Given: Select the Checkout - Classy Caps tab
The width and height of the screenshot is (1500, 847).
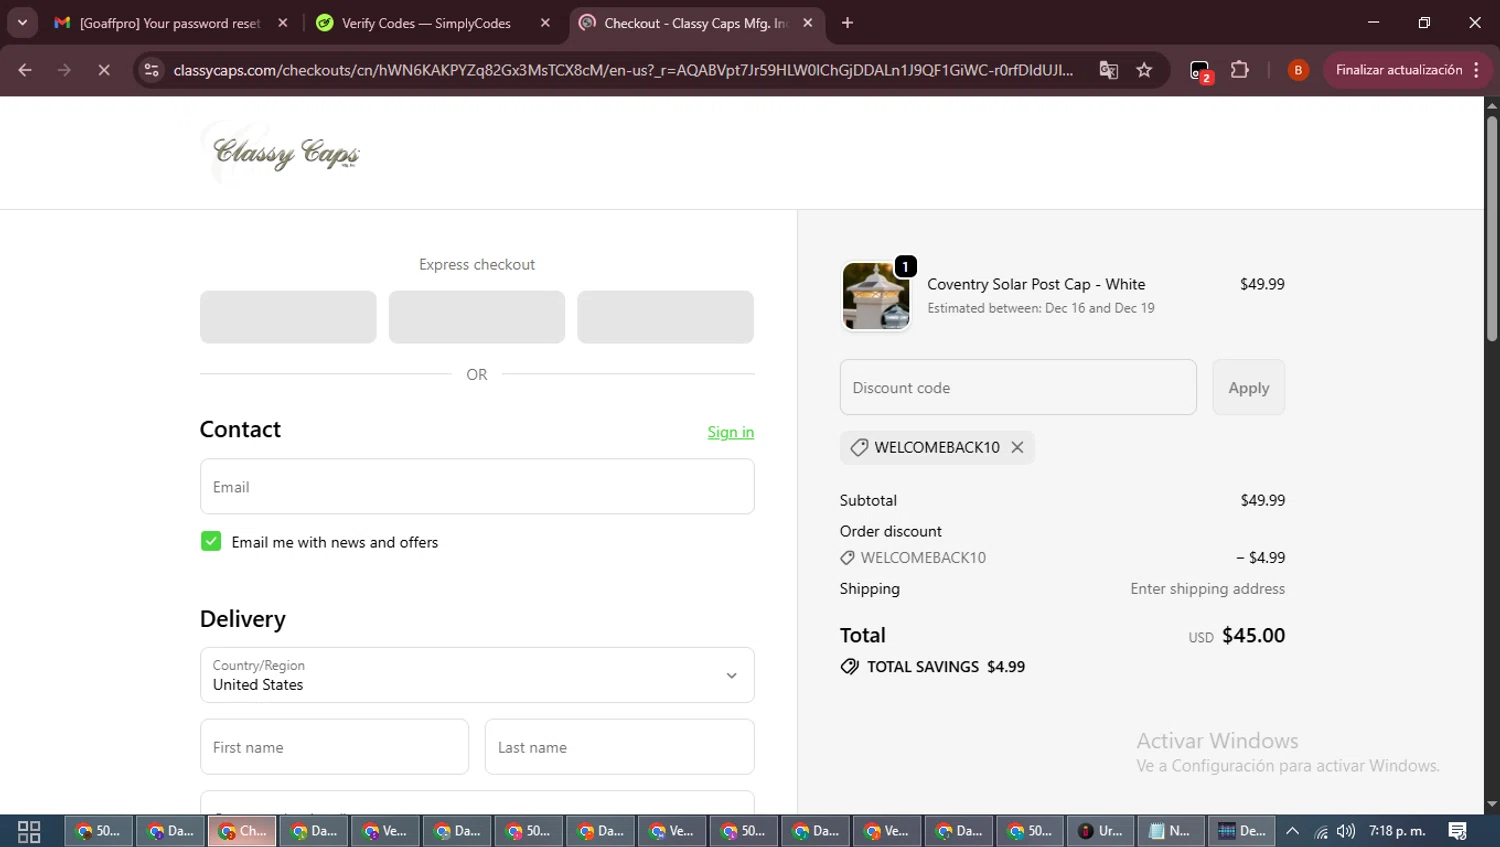Looking at the screenshot, I should coord(696,23).
